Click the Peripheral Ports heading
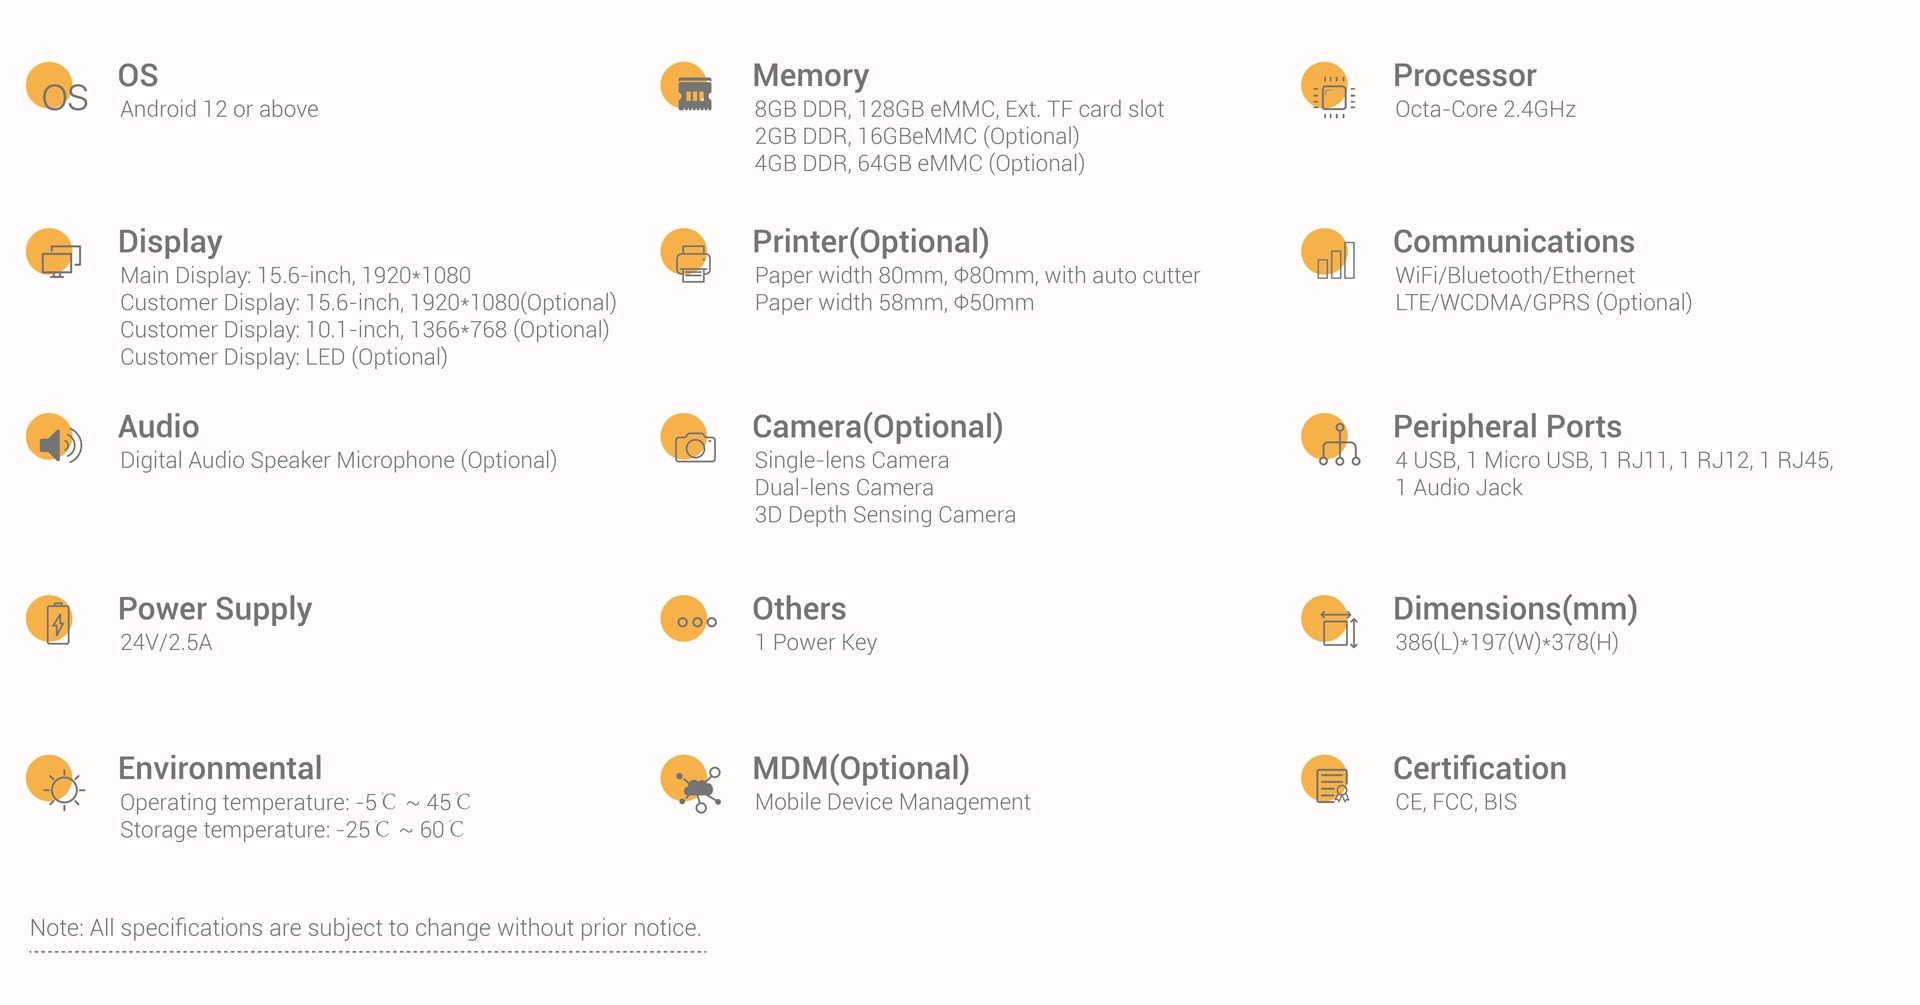This screenshot has height=1005, width=1920. pos(1506,427)
